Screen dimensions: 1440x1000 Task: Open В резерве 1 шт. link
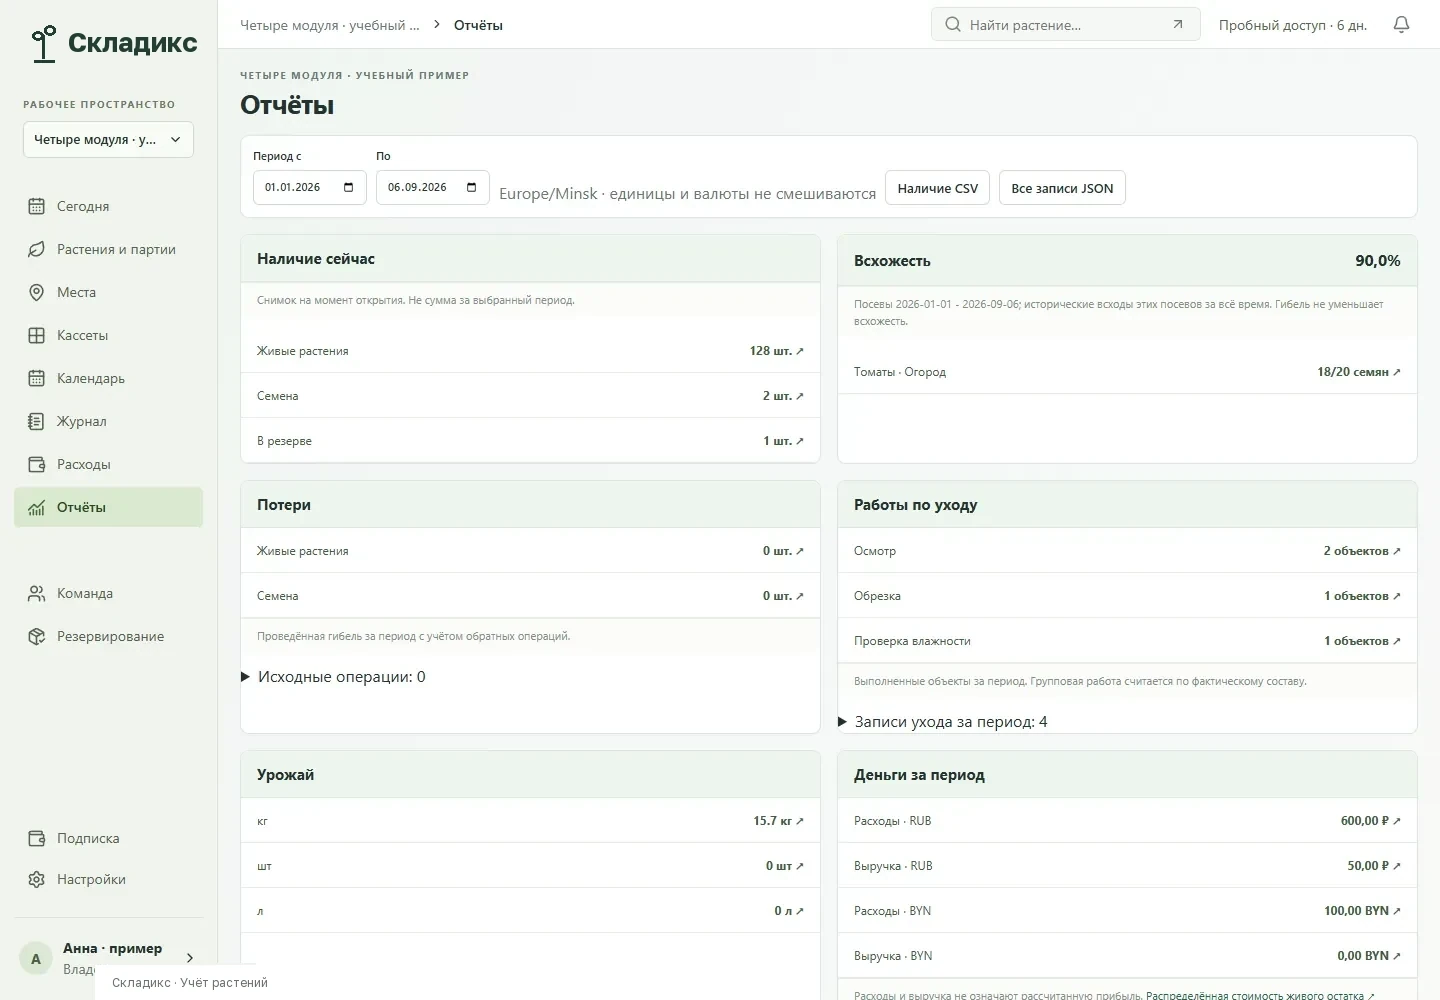click(x=783, y=441)
